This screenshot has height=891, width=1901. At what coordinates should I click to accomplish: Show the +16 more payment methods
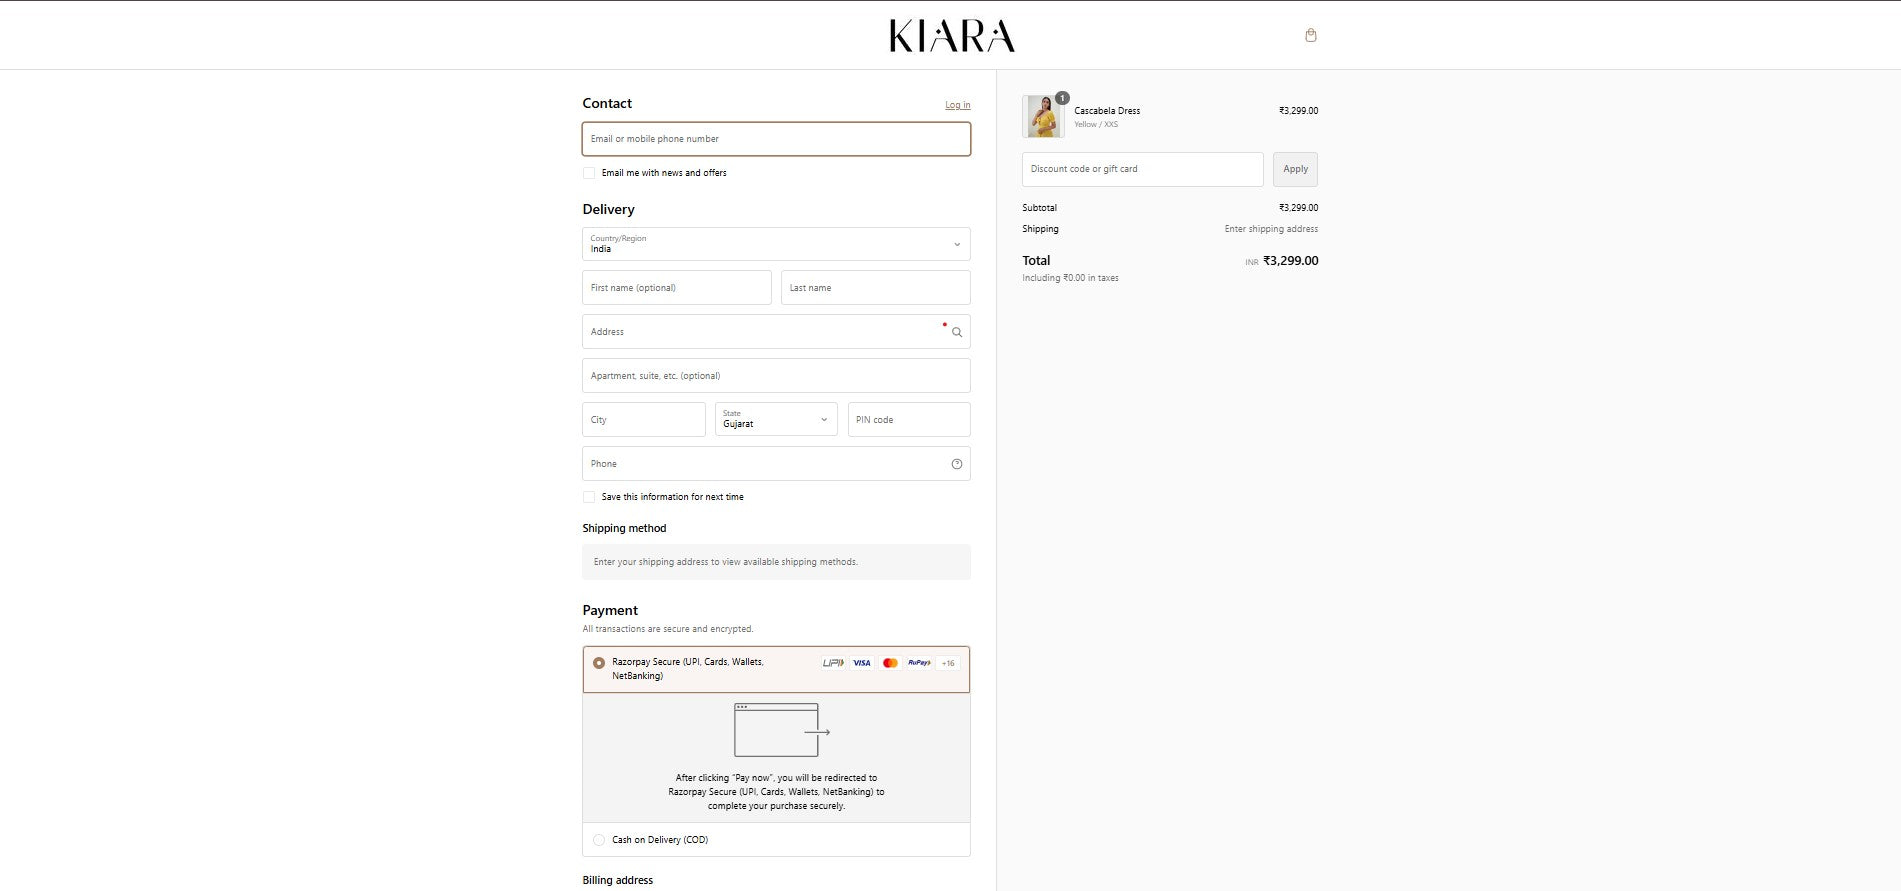pos(948,663)
